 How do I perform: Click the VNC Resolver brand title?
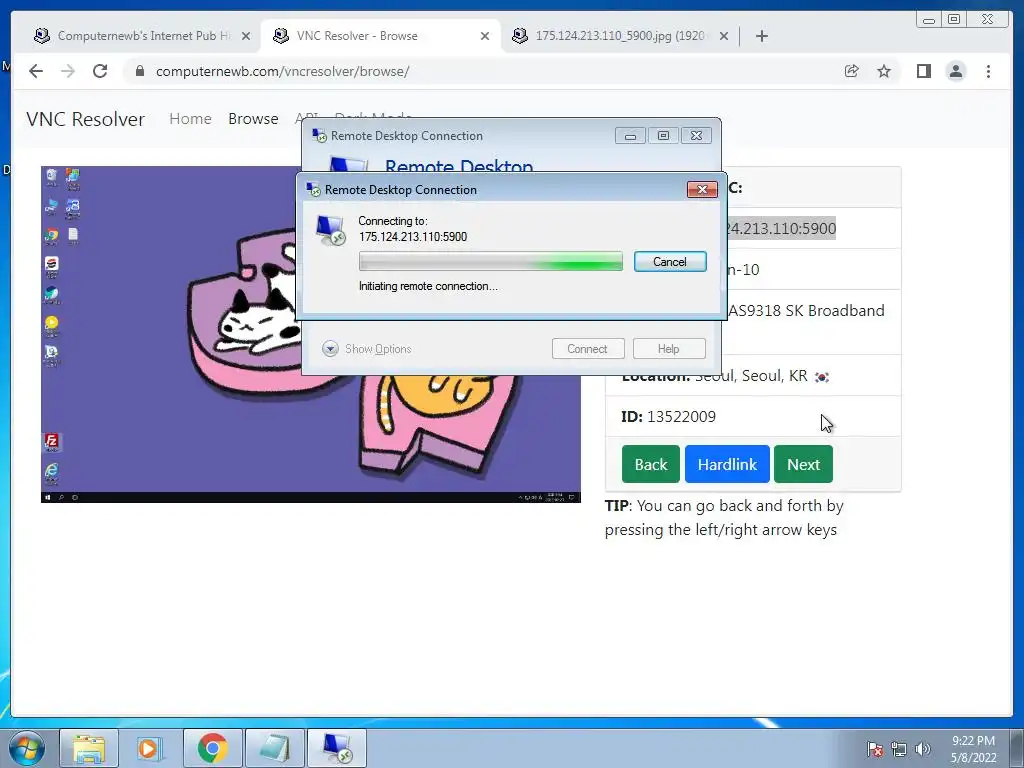point(86,119)
